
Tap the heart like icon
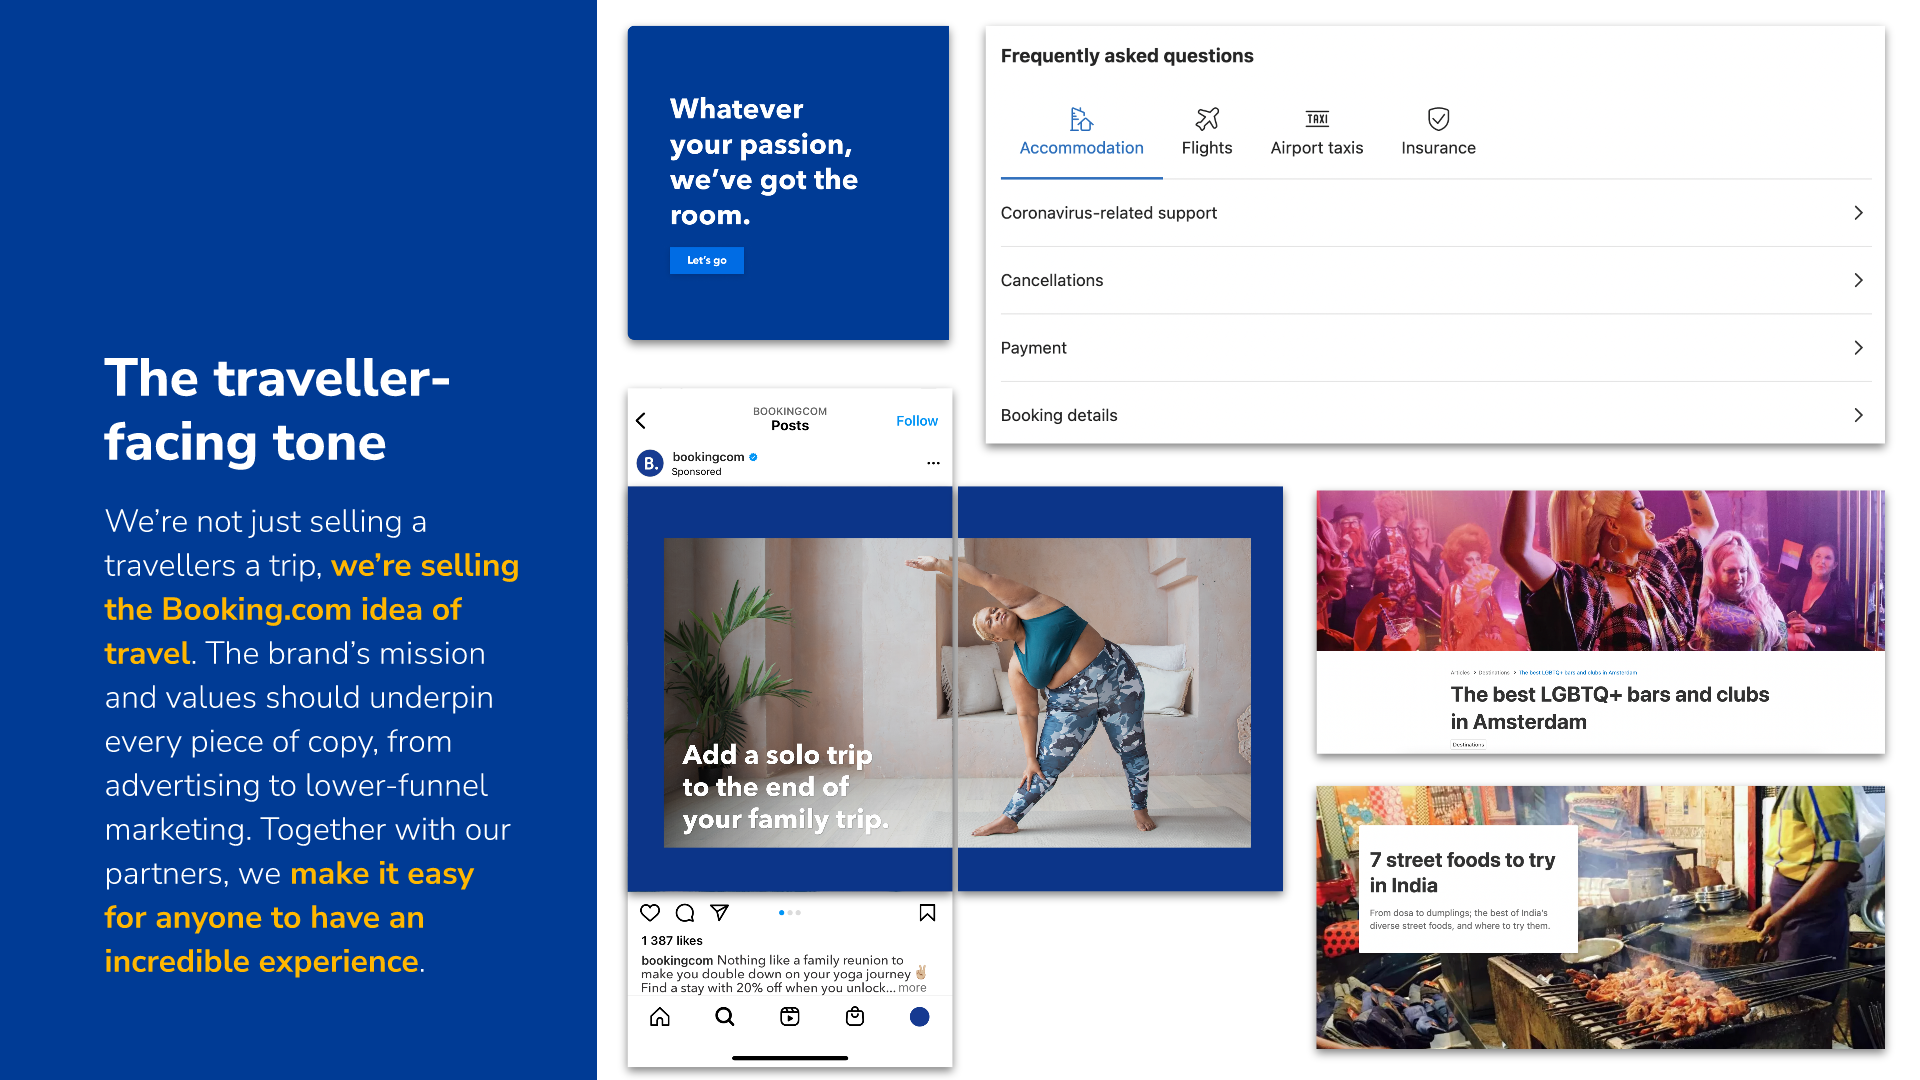[650, 912]
